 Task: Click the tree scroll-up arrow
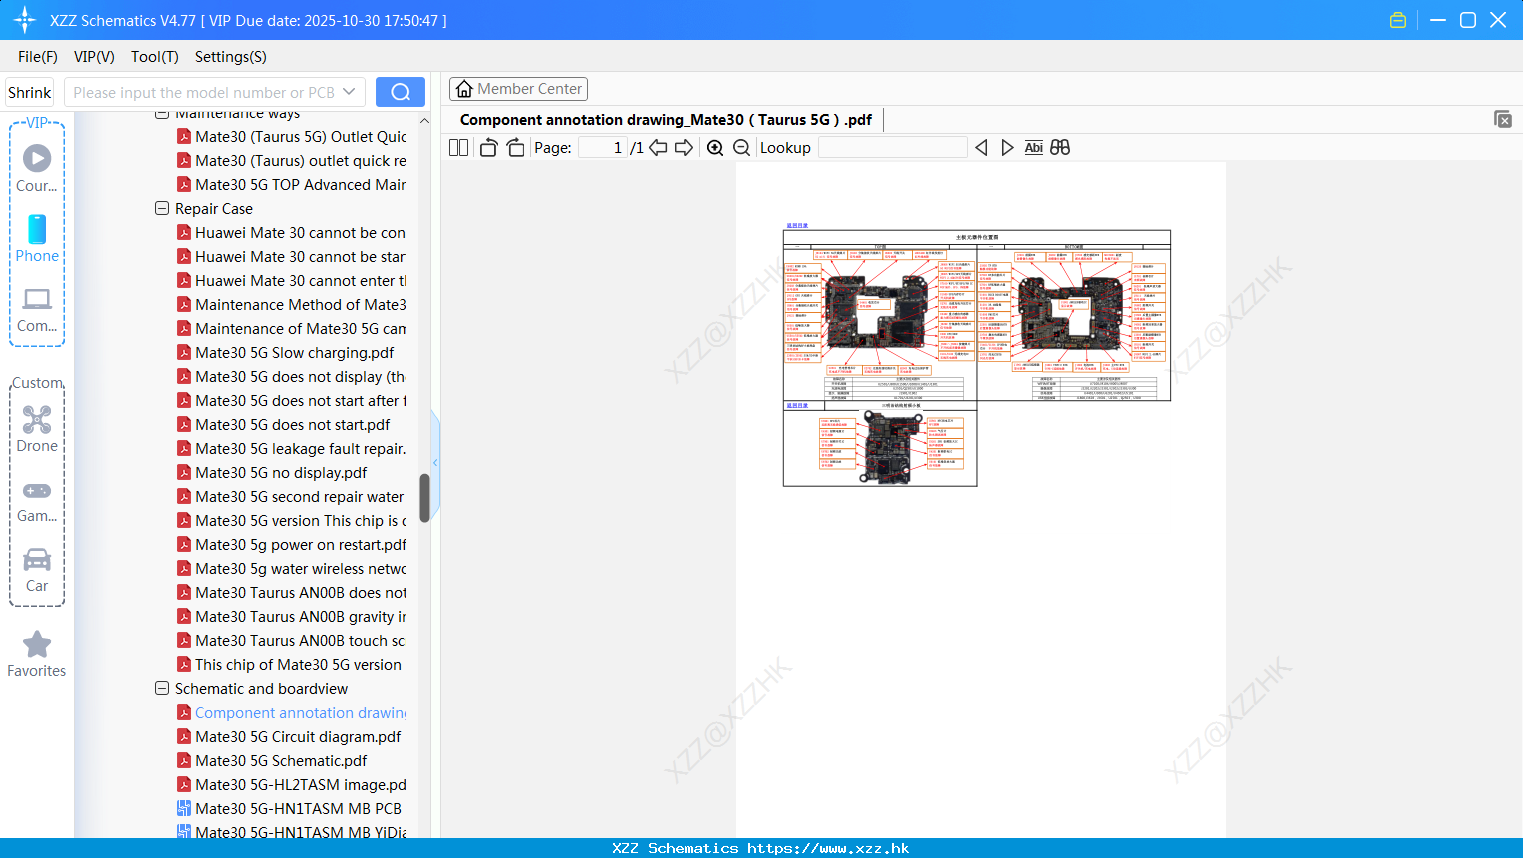click(424, 120)
